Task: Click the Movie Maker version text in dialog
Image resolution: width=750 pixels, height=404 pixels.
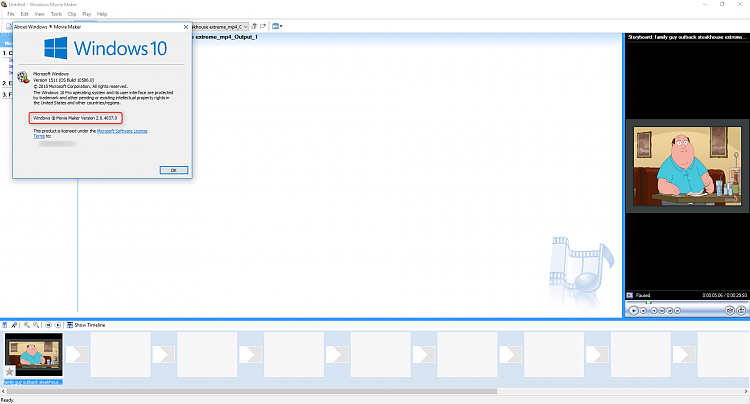Action: 75,118
